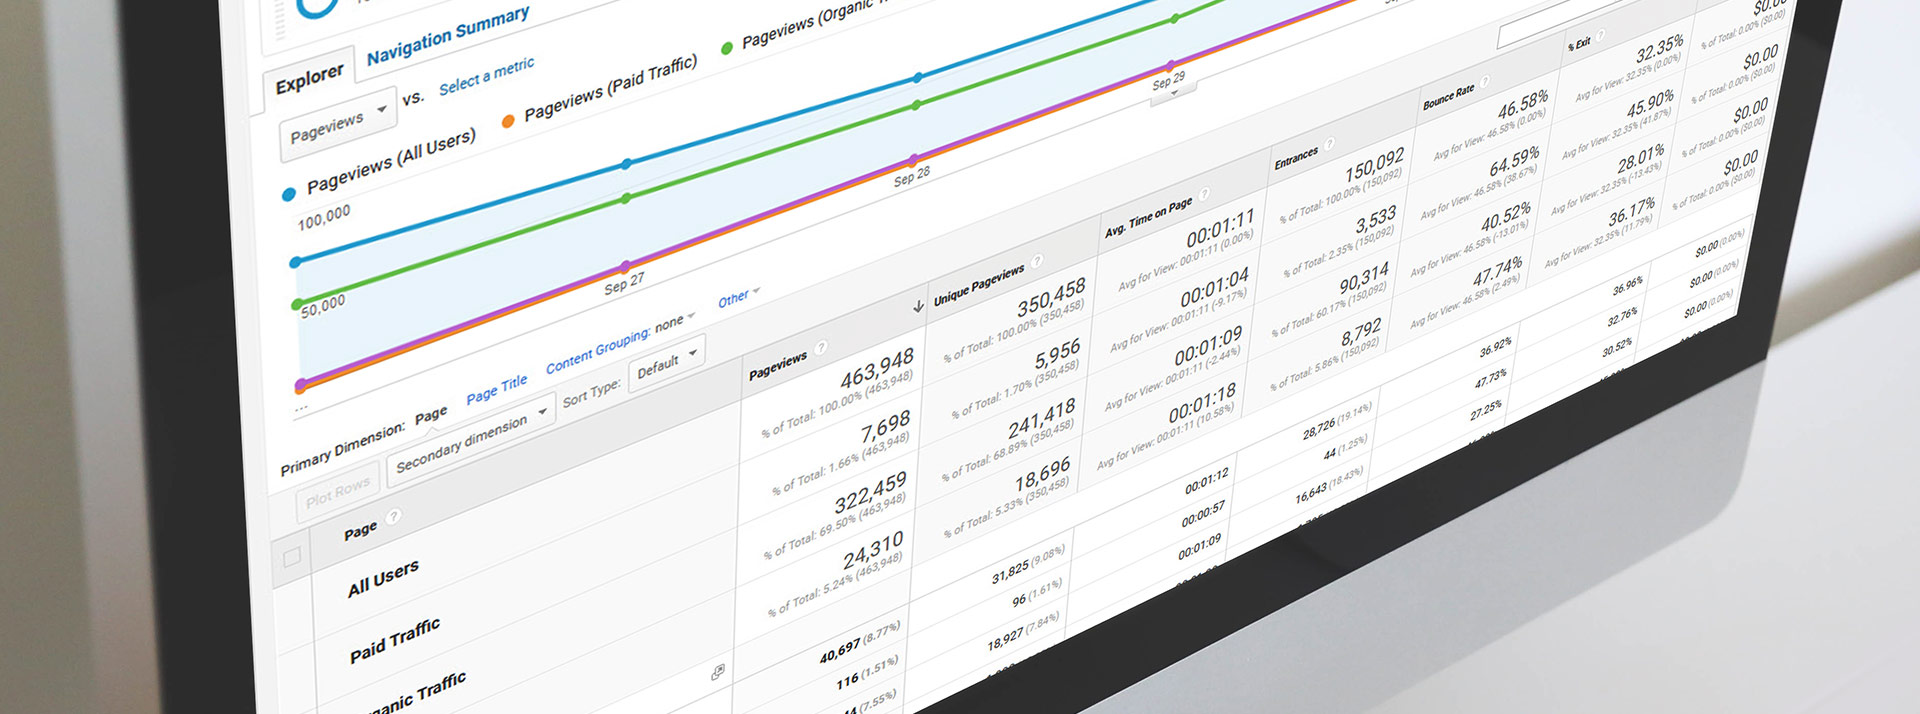
Task: Click the Sep 28 blue data point
Action: point(918,77)
